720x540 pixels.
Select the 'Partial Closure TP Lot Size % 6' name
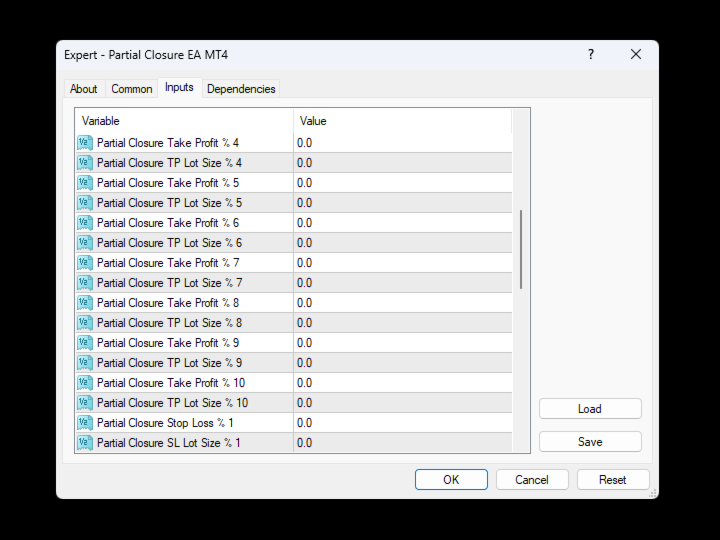tap(169, 243)
